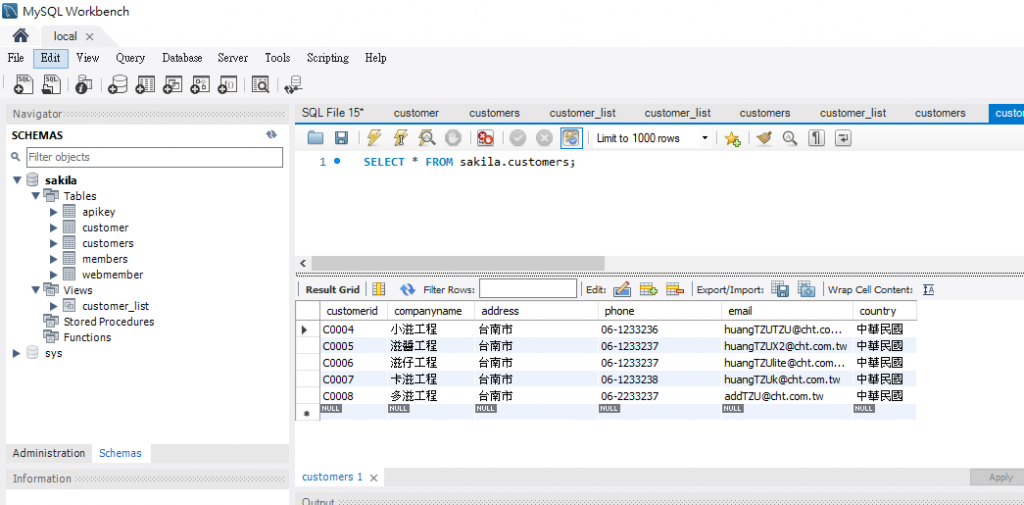Close the local connection tab
Viewport: 1024px width, 505px height.
click(89, 37)
